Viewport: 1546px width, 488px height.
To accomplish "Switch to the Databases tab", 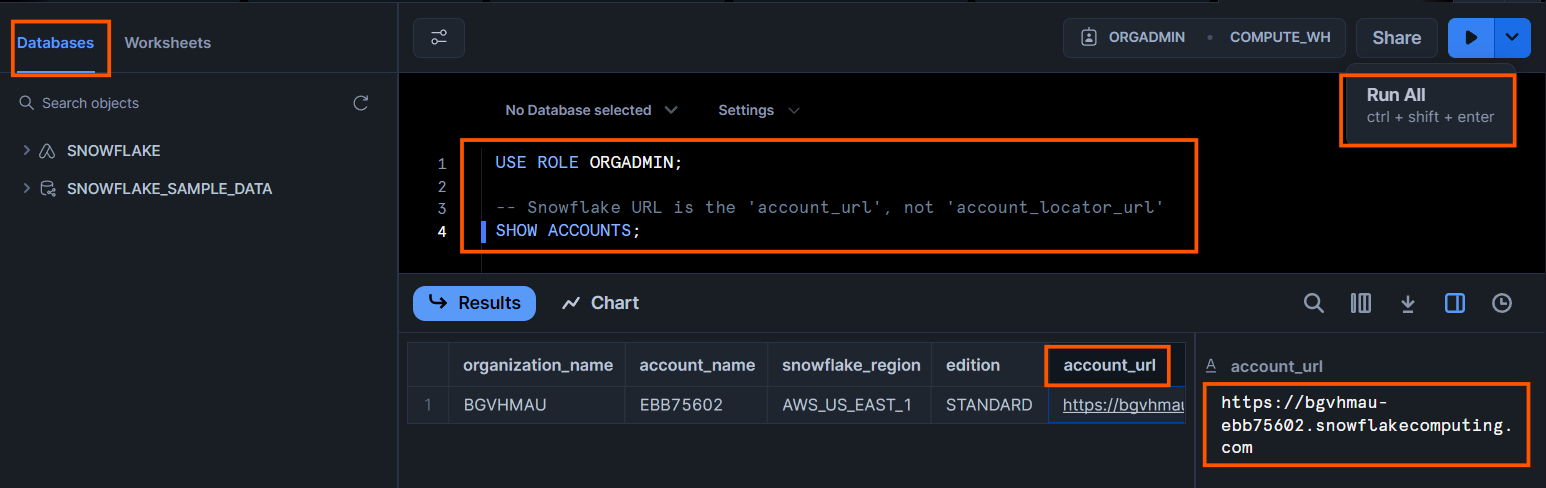I will coord(55,43).
